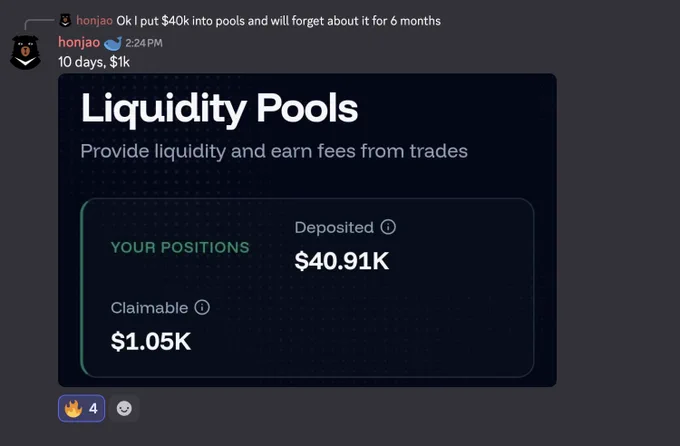Click the Claimable info icon
This screenshot has width=680, height=446.
202,307
